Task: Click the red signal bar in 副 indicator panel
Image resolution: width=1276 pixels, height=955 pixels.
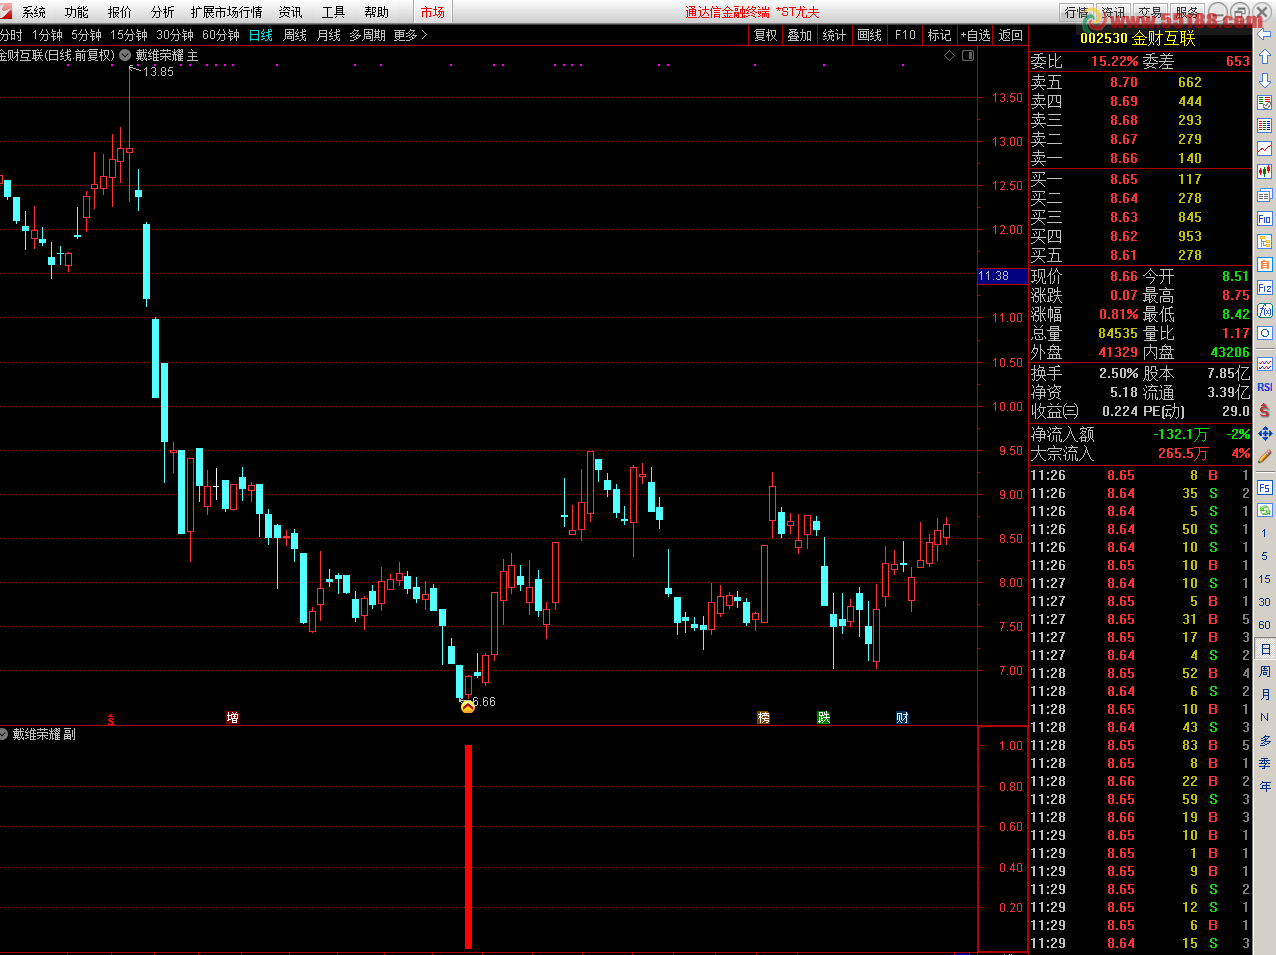Action: point(468,846)
